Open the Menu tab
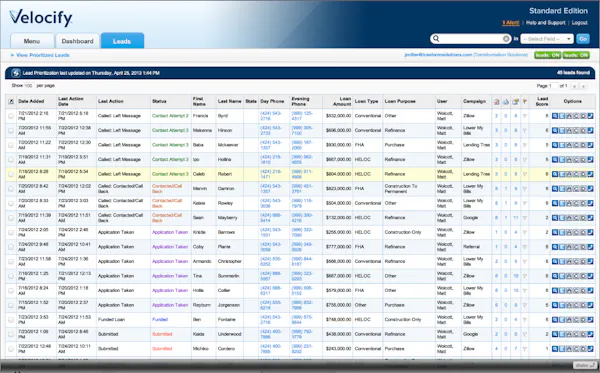 (32, 41)
